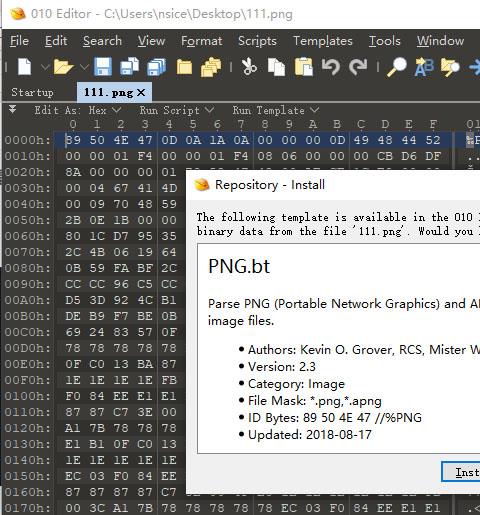Open the View menu

[152, 41]
